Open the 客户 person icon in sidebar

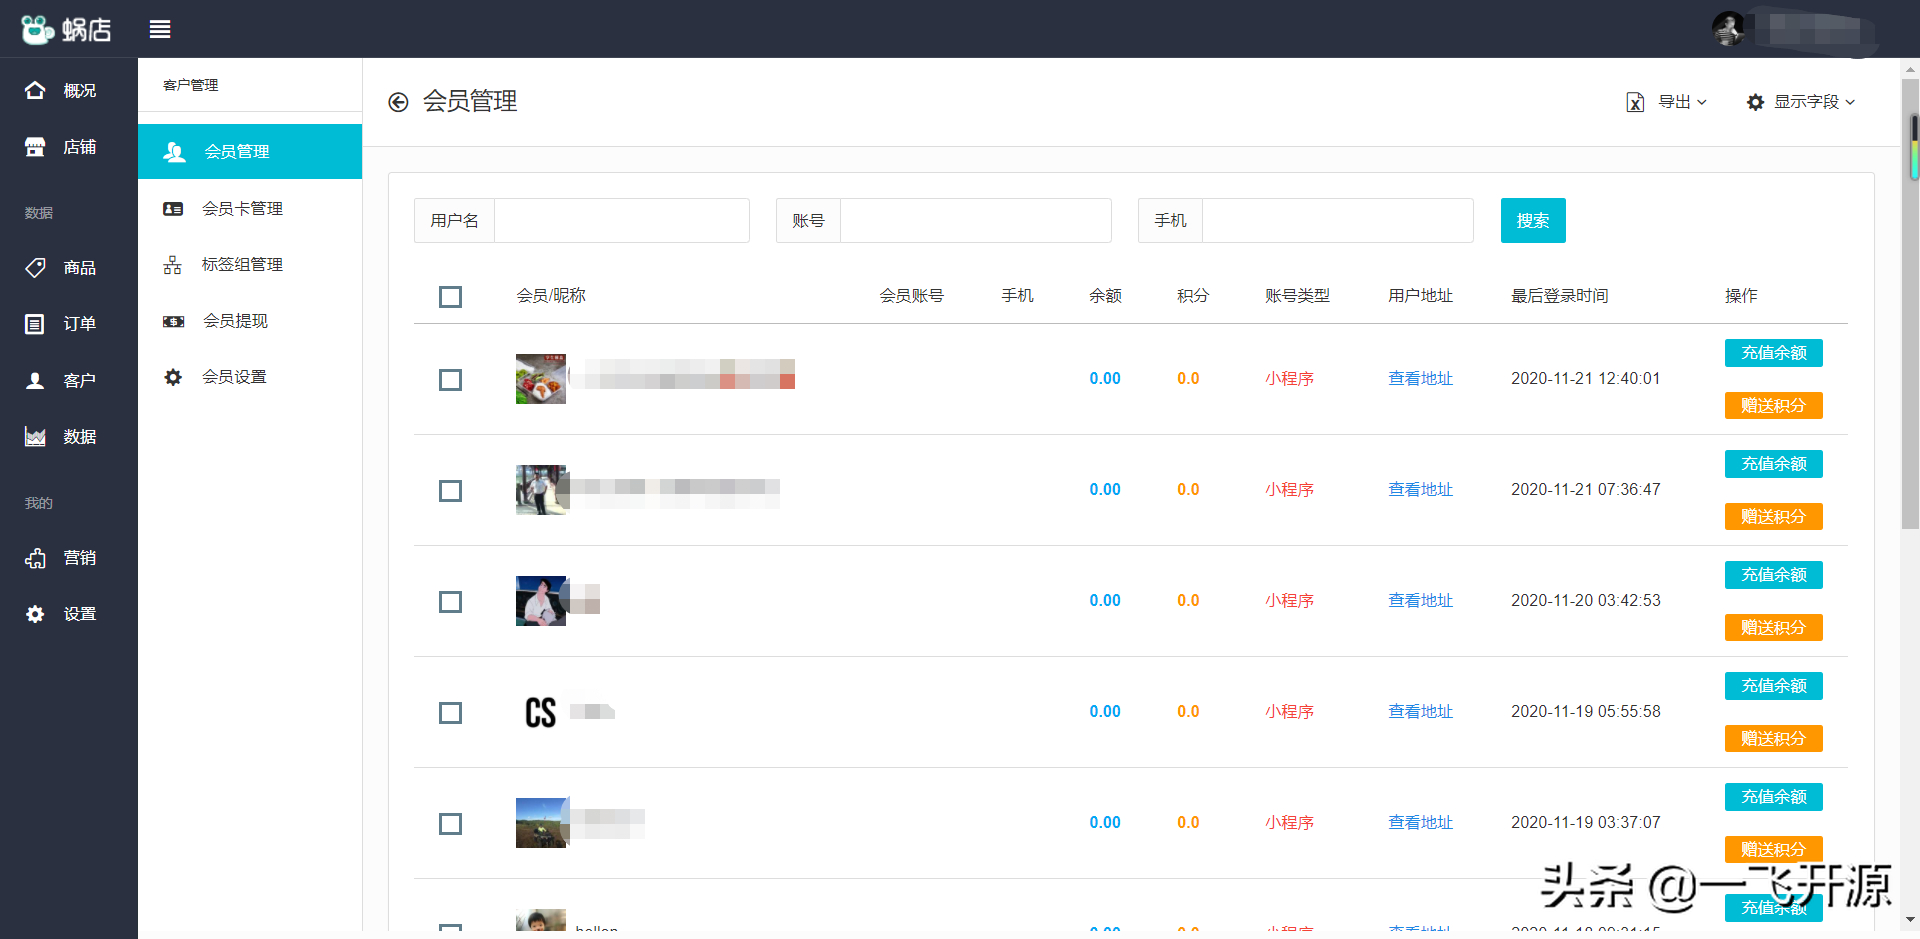[x=35, y=380]
